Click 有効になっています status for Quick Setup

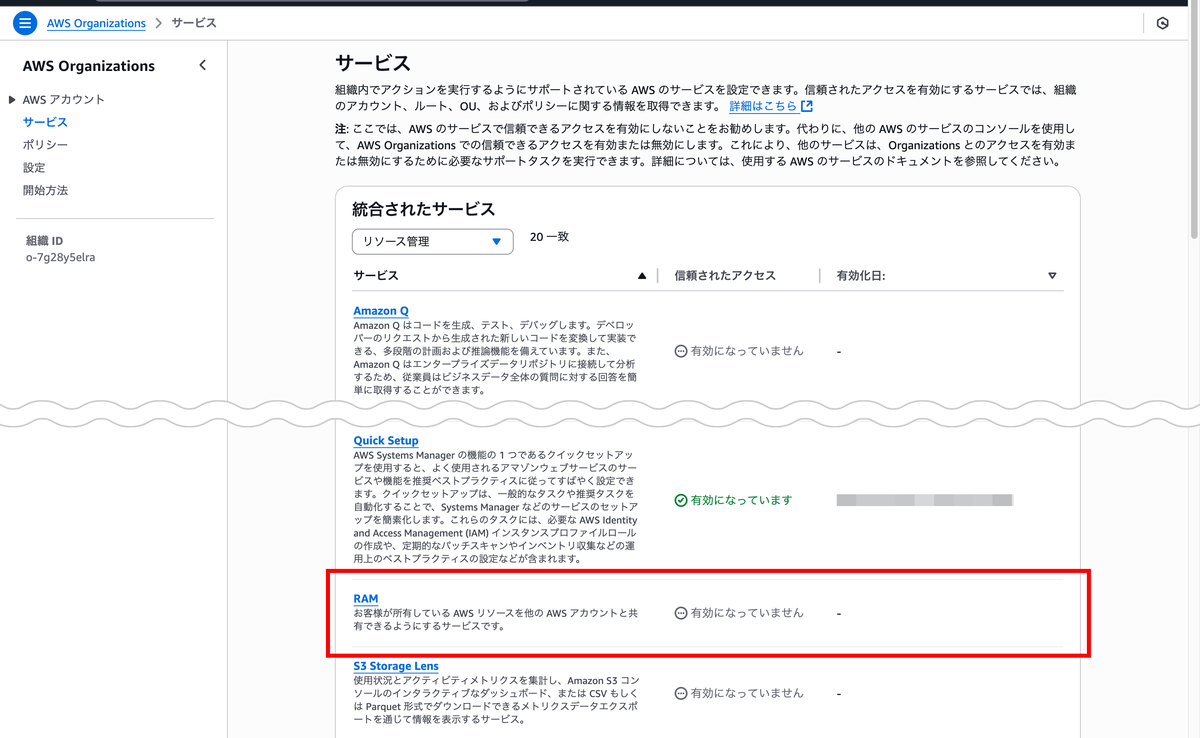click(741, 500)
